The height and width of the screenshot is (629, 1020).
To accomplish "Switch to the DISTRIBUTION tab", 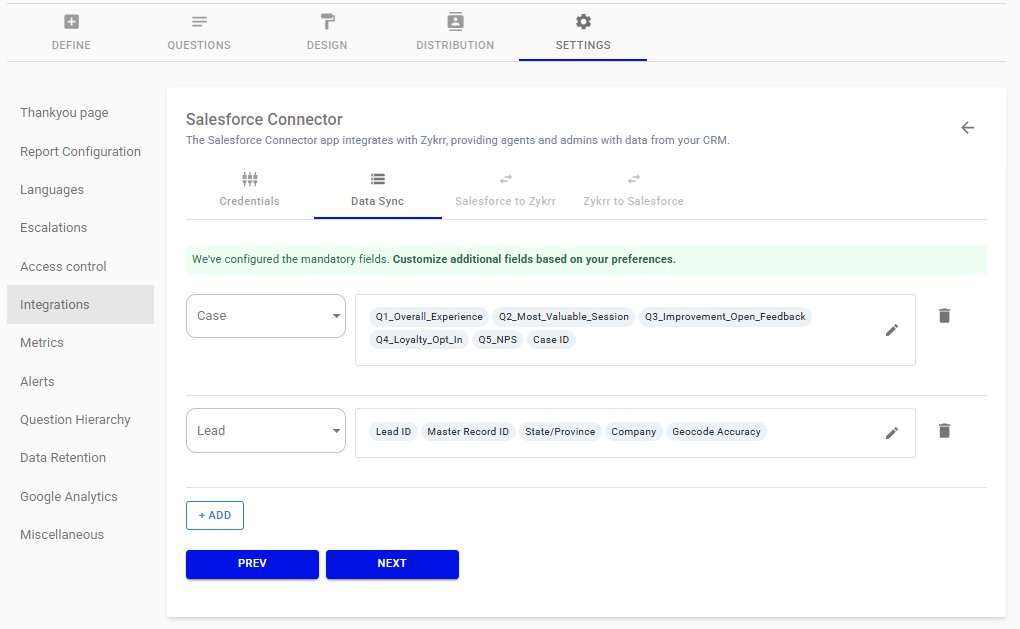I will pos(455,33).
